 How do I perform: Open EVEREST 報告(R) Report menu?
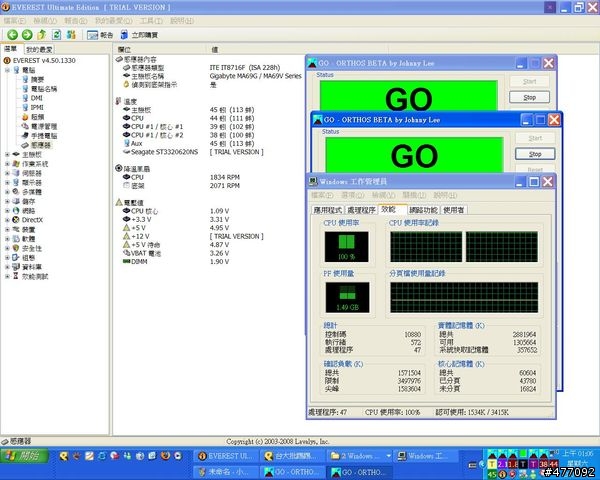click(76, 21)
